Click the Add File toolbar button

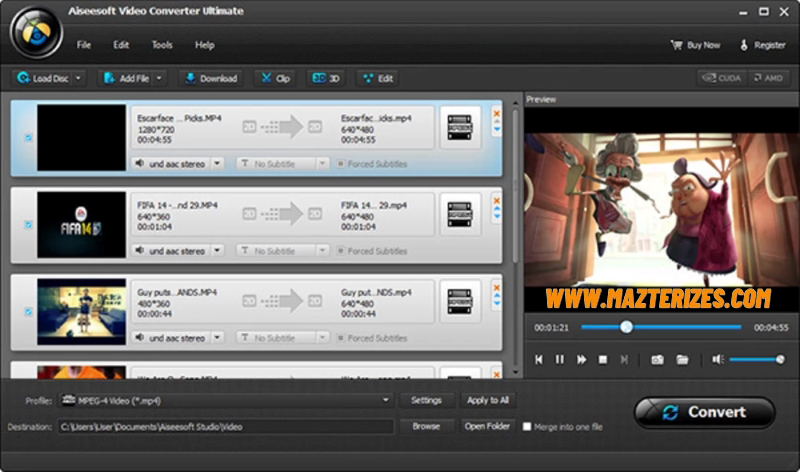(x=127, y=78)
